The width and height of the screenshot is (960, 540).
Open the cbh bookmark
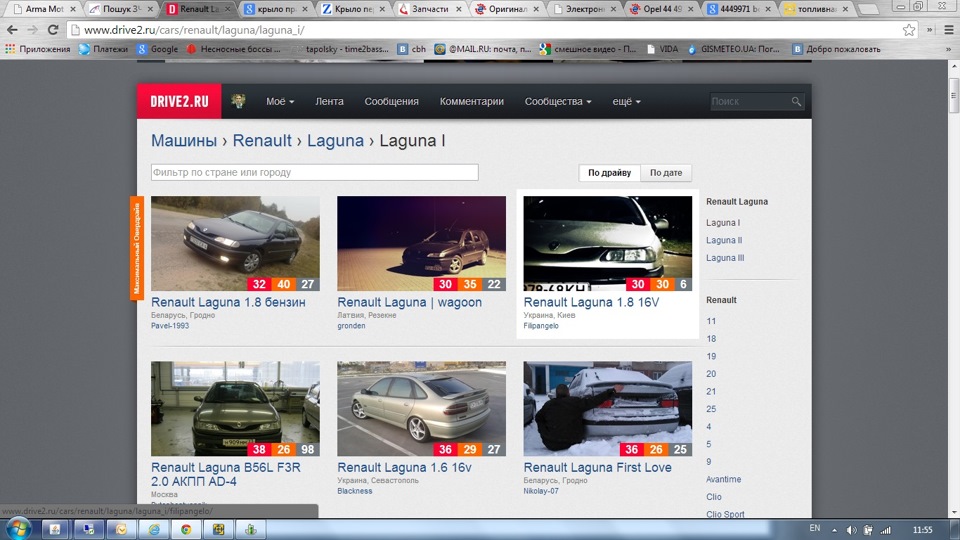point(411,49)
